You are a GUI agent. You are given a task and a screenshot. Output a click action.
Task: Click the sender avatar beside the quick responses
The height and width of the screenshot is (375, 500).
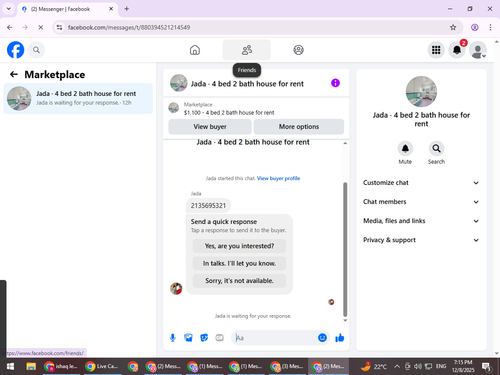[176, 288]
